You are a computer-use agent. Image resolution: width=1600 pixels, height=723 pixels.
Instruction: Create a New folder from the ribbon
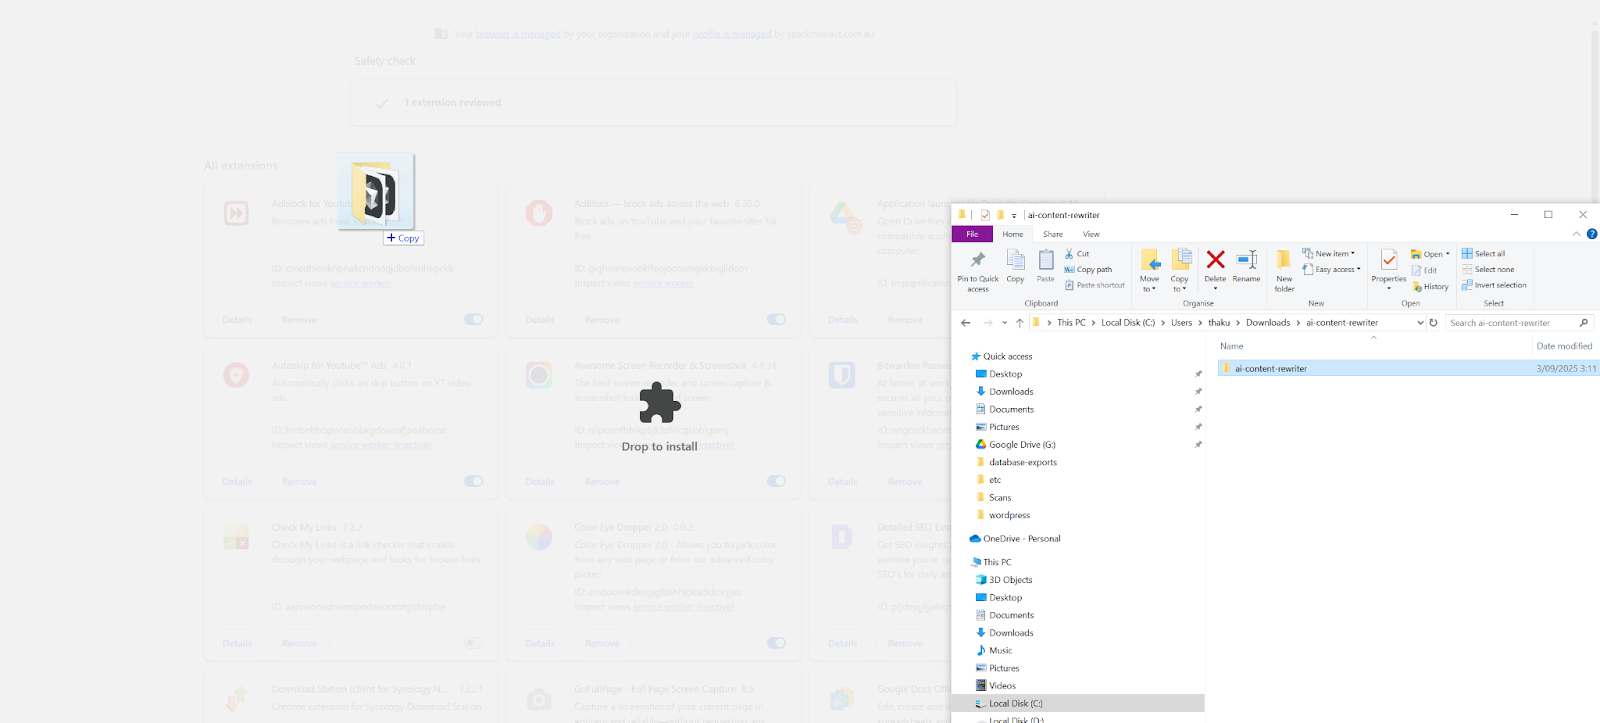pos(1284,264)
